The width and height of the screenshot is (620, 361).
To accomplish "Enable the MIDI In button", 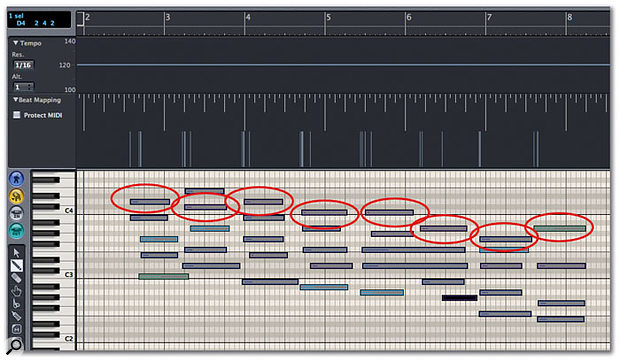I will tap(16, 213).
